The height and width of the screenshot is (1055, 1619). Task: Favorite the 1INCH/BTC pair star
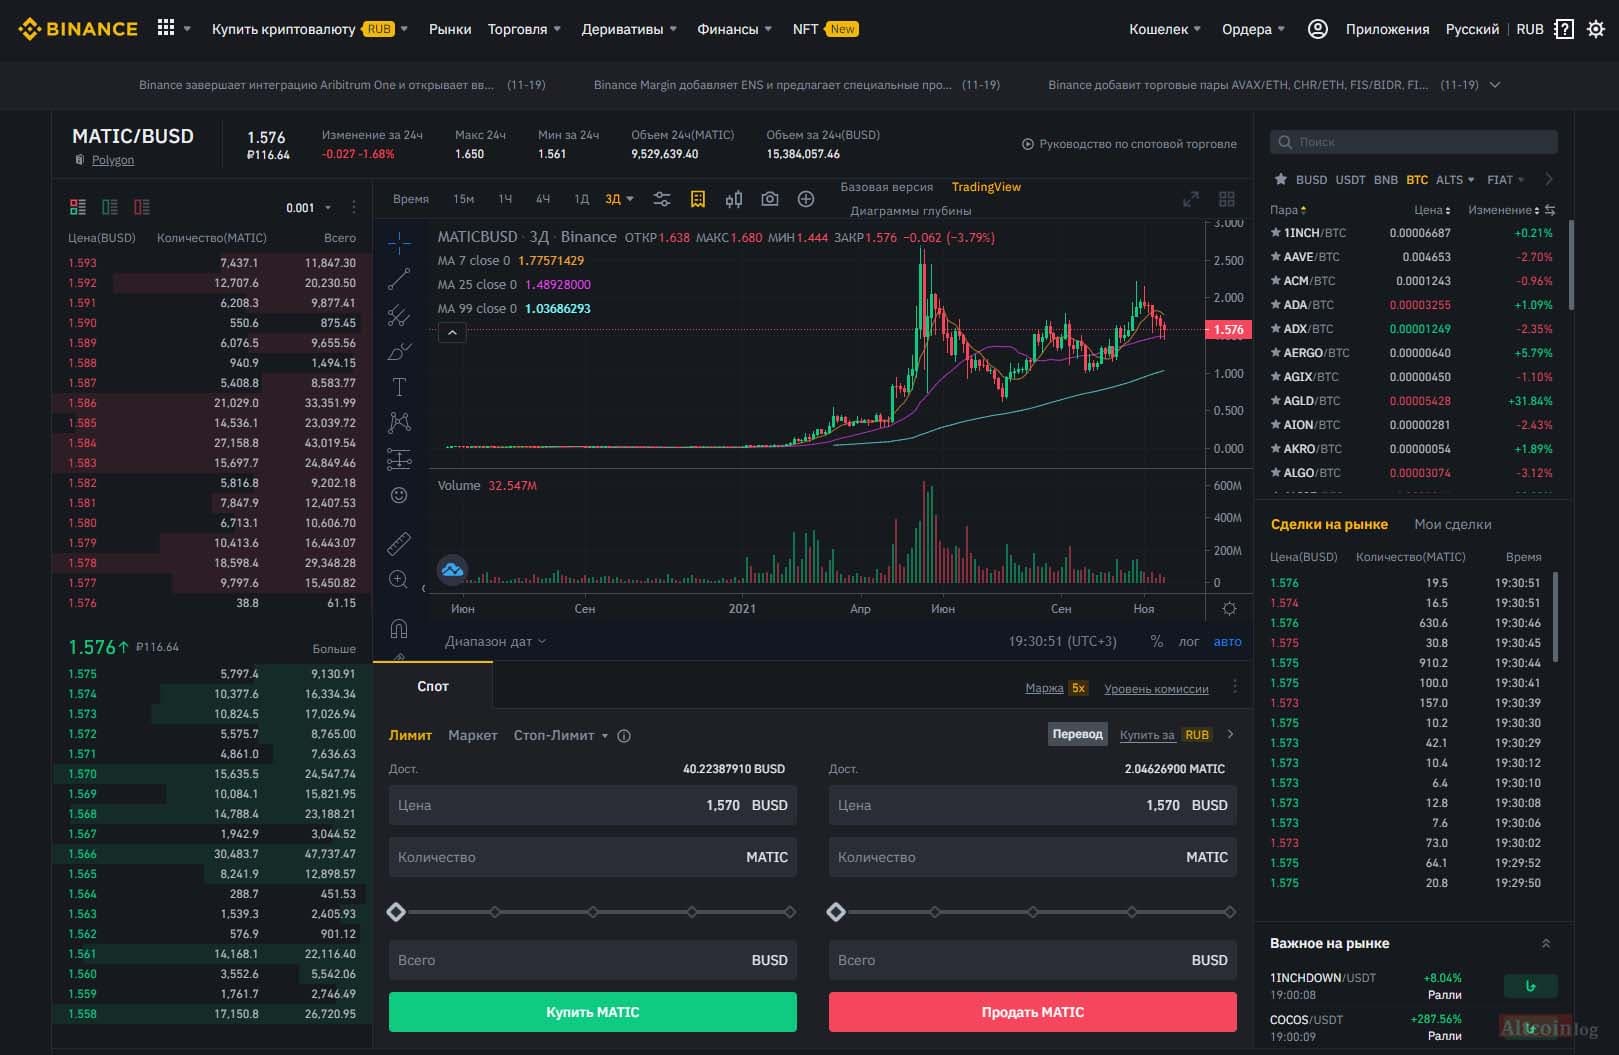coord(1276,233)
